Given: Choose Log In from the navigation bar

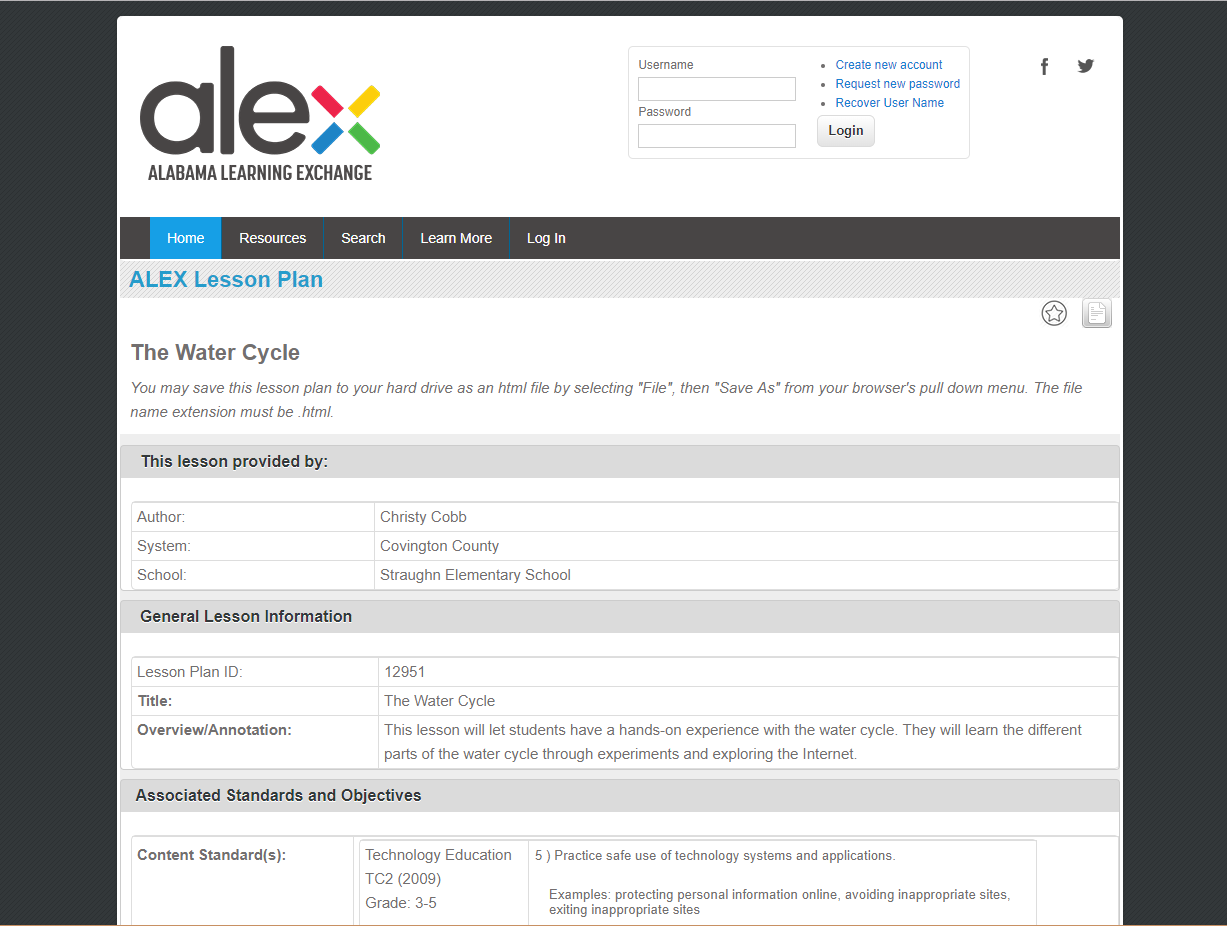Looking at the screenshot, I should [546, 238].
